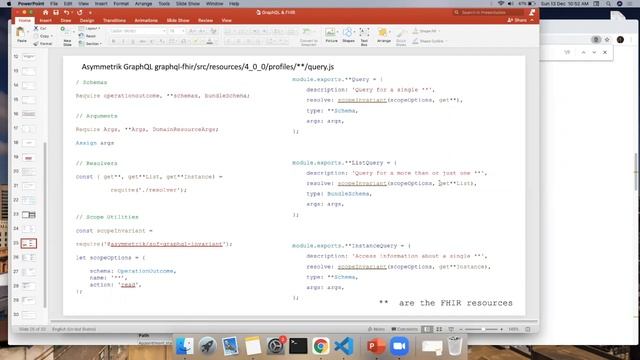Close the find bar in Chrome window
640x360 pixels.
[605, 52]
